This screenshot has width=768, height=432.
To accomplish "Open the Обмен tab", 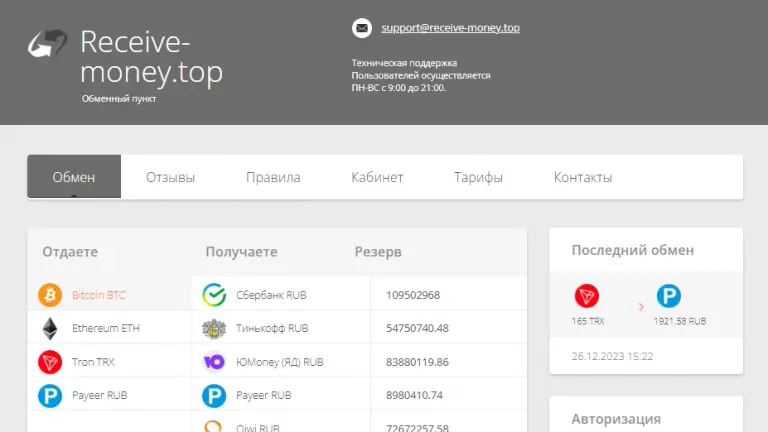I will 74,177.
